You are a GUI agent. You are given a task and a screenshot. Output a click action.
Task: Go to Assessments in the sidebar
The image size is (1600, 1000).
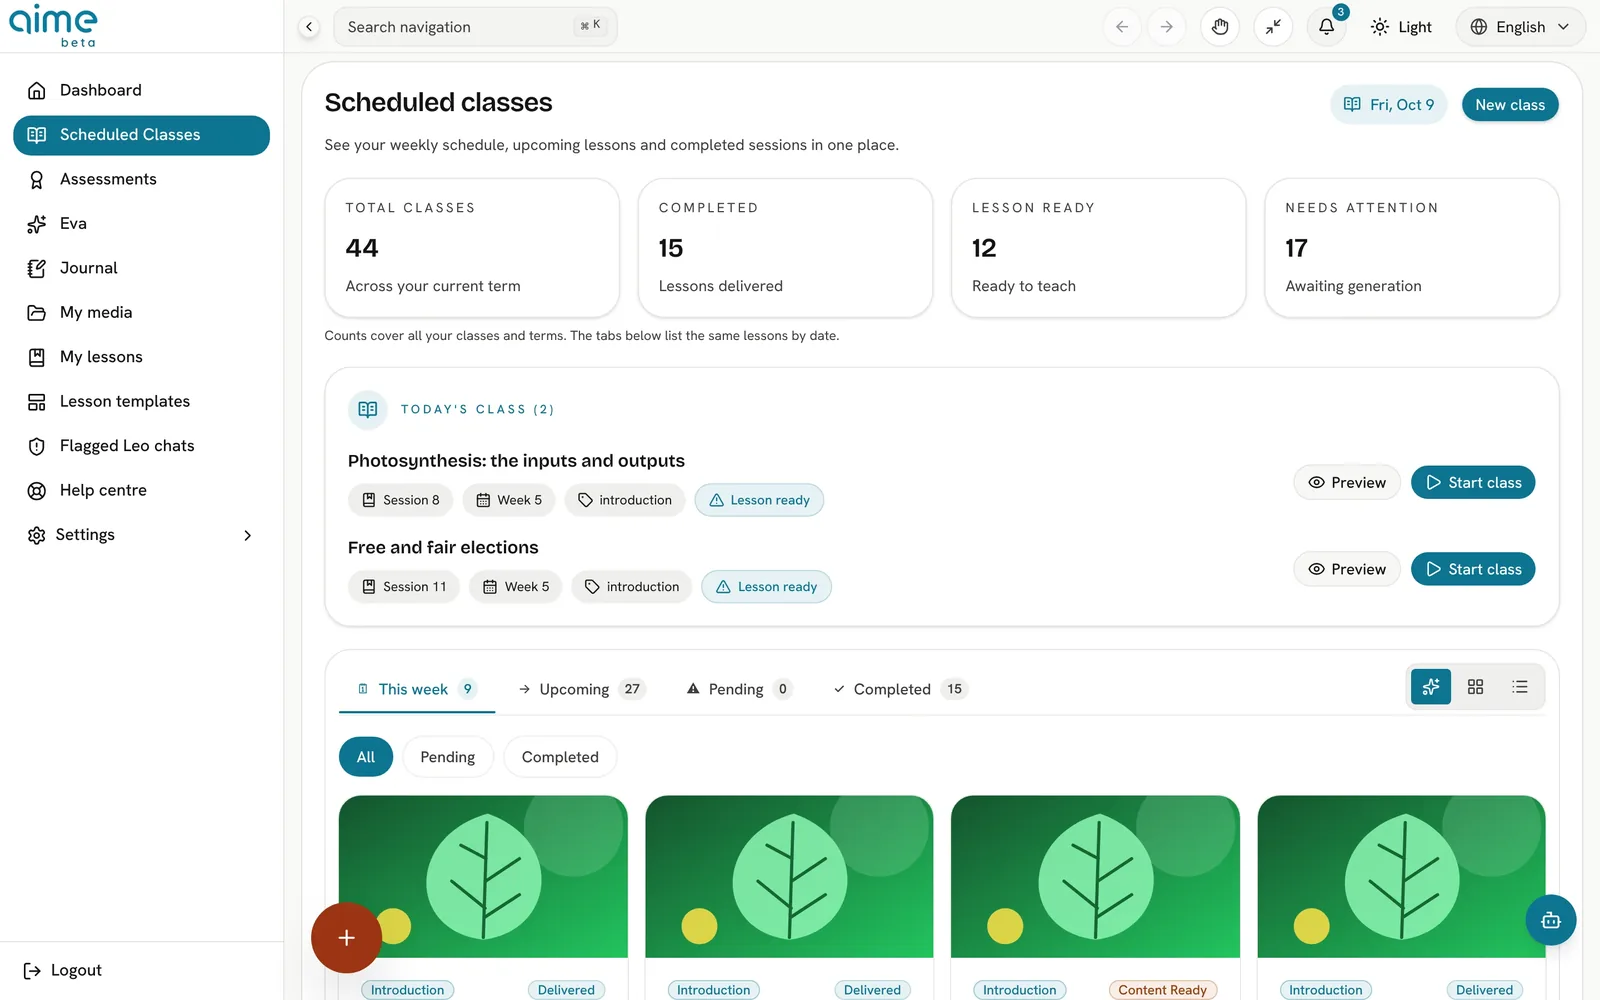141,179
